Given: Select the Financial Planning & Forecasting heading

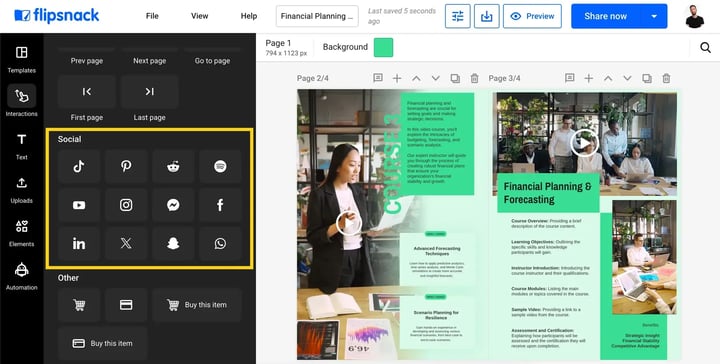Looking at the screenshot, I should [548, 193].
